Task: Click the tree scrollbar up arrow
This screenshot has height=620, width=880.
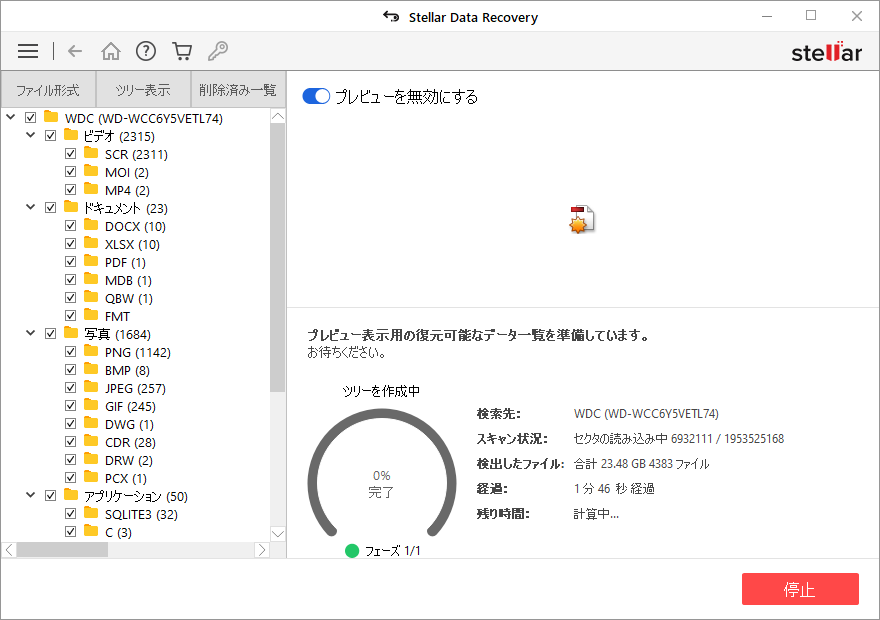Action: coord(278,116)
